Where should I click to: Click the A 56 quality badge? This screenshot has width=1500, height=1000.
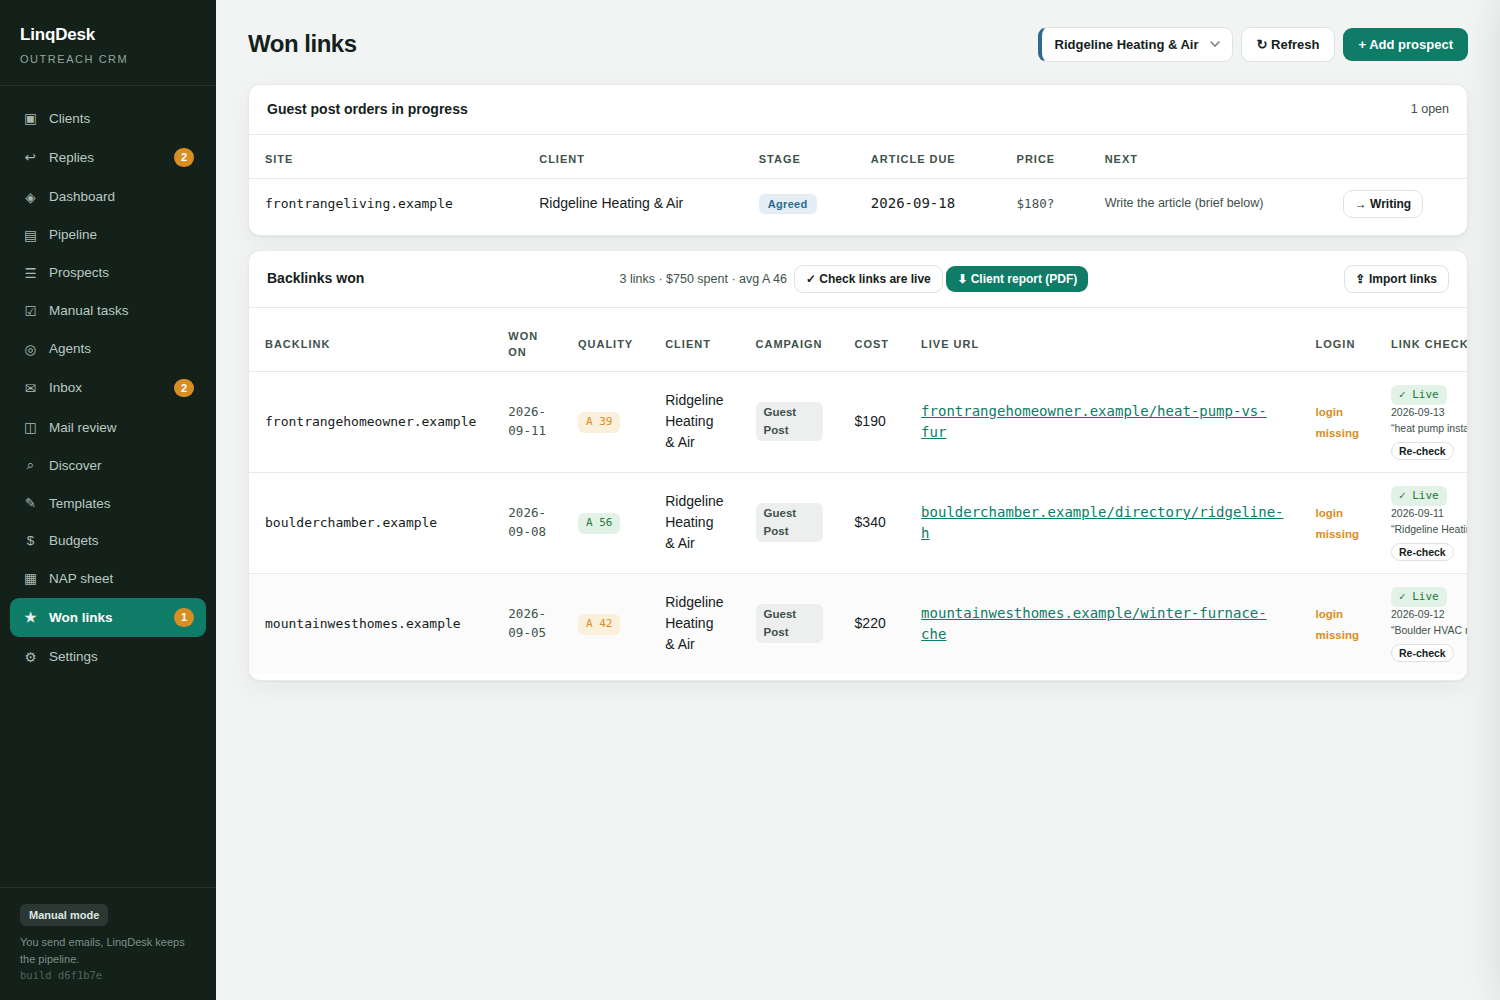tap(599, 523)
